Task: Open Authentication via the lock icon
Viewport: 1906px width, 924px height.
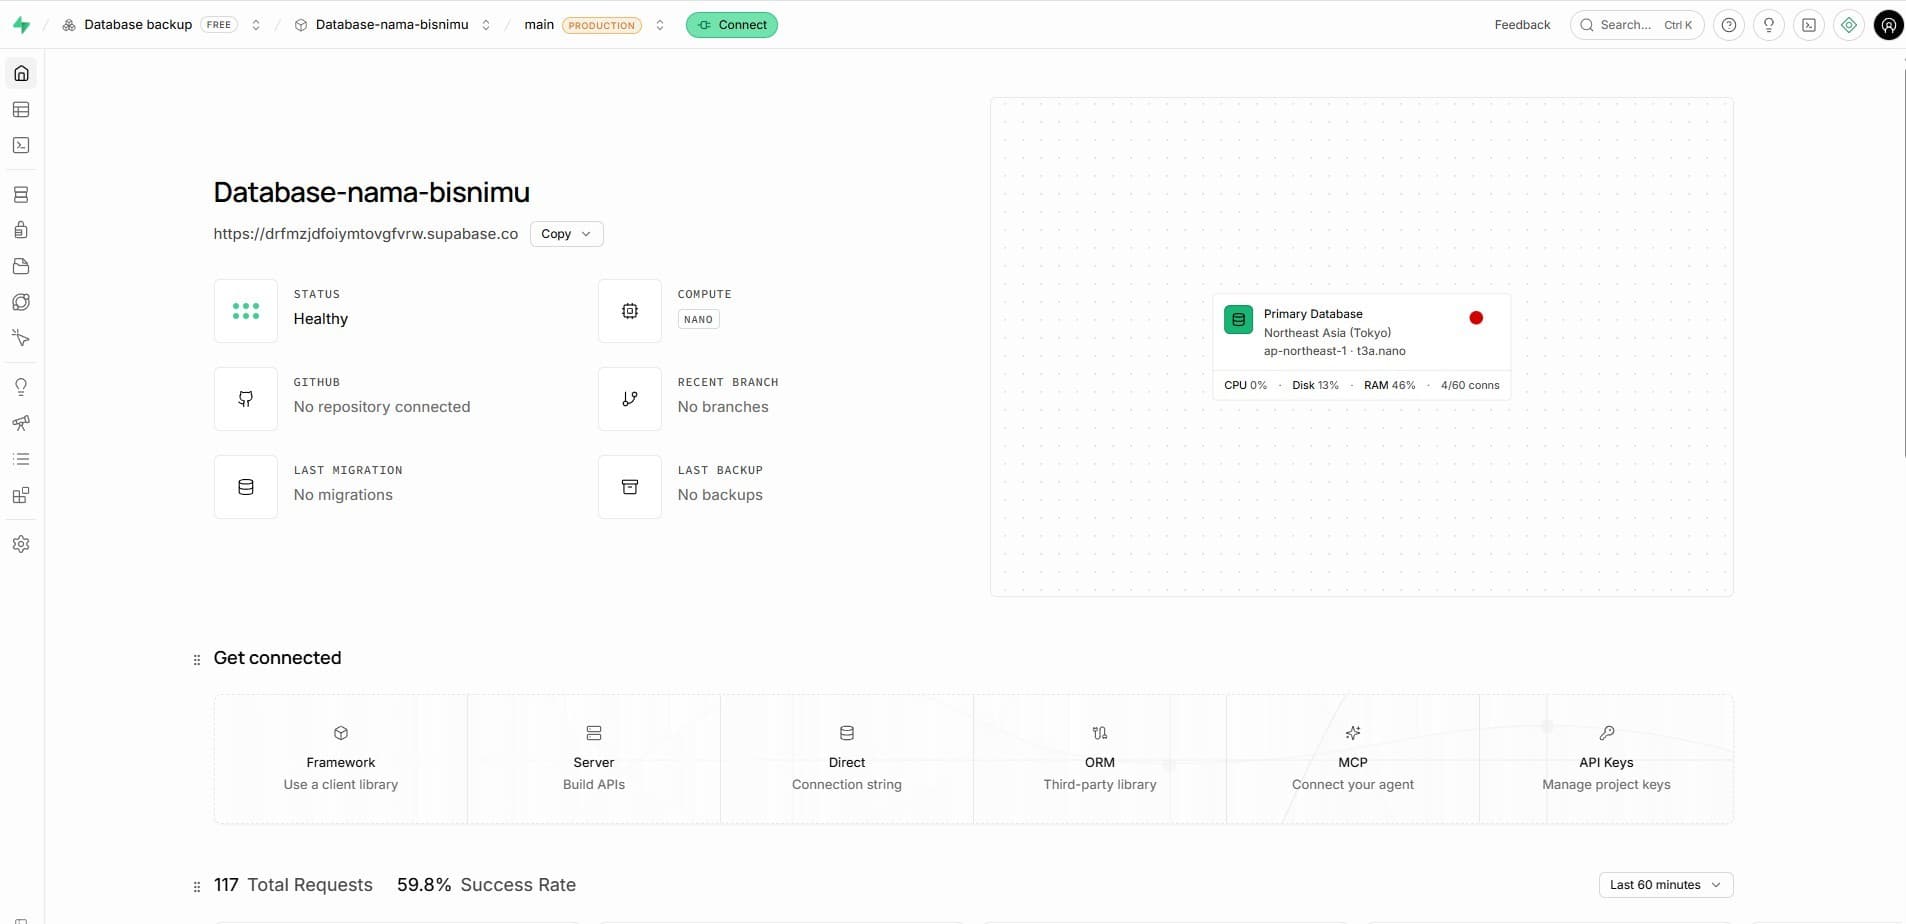Action: pos(21,231)
